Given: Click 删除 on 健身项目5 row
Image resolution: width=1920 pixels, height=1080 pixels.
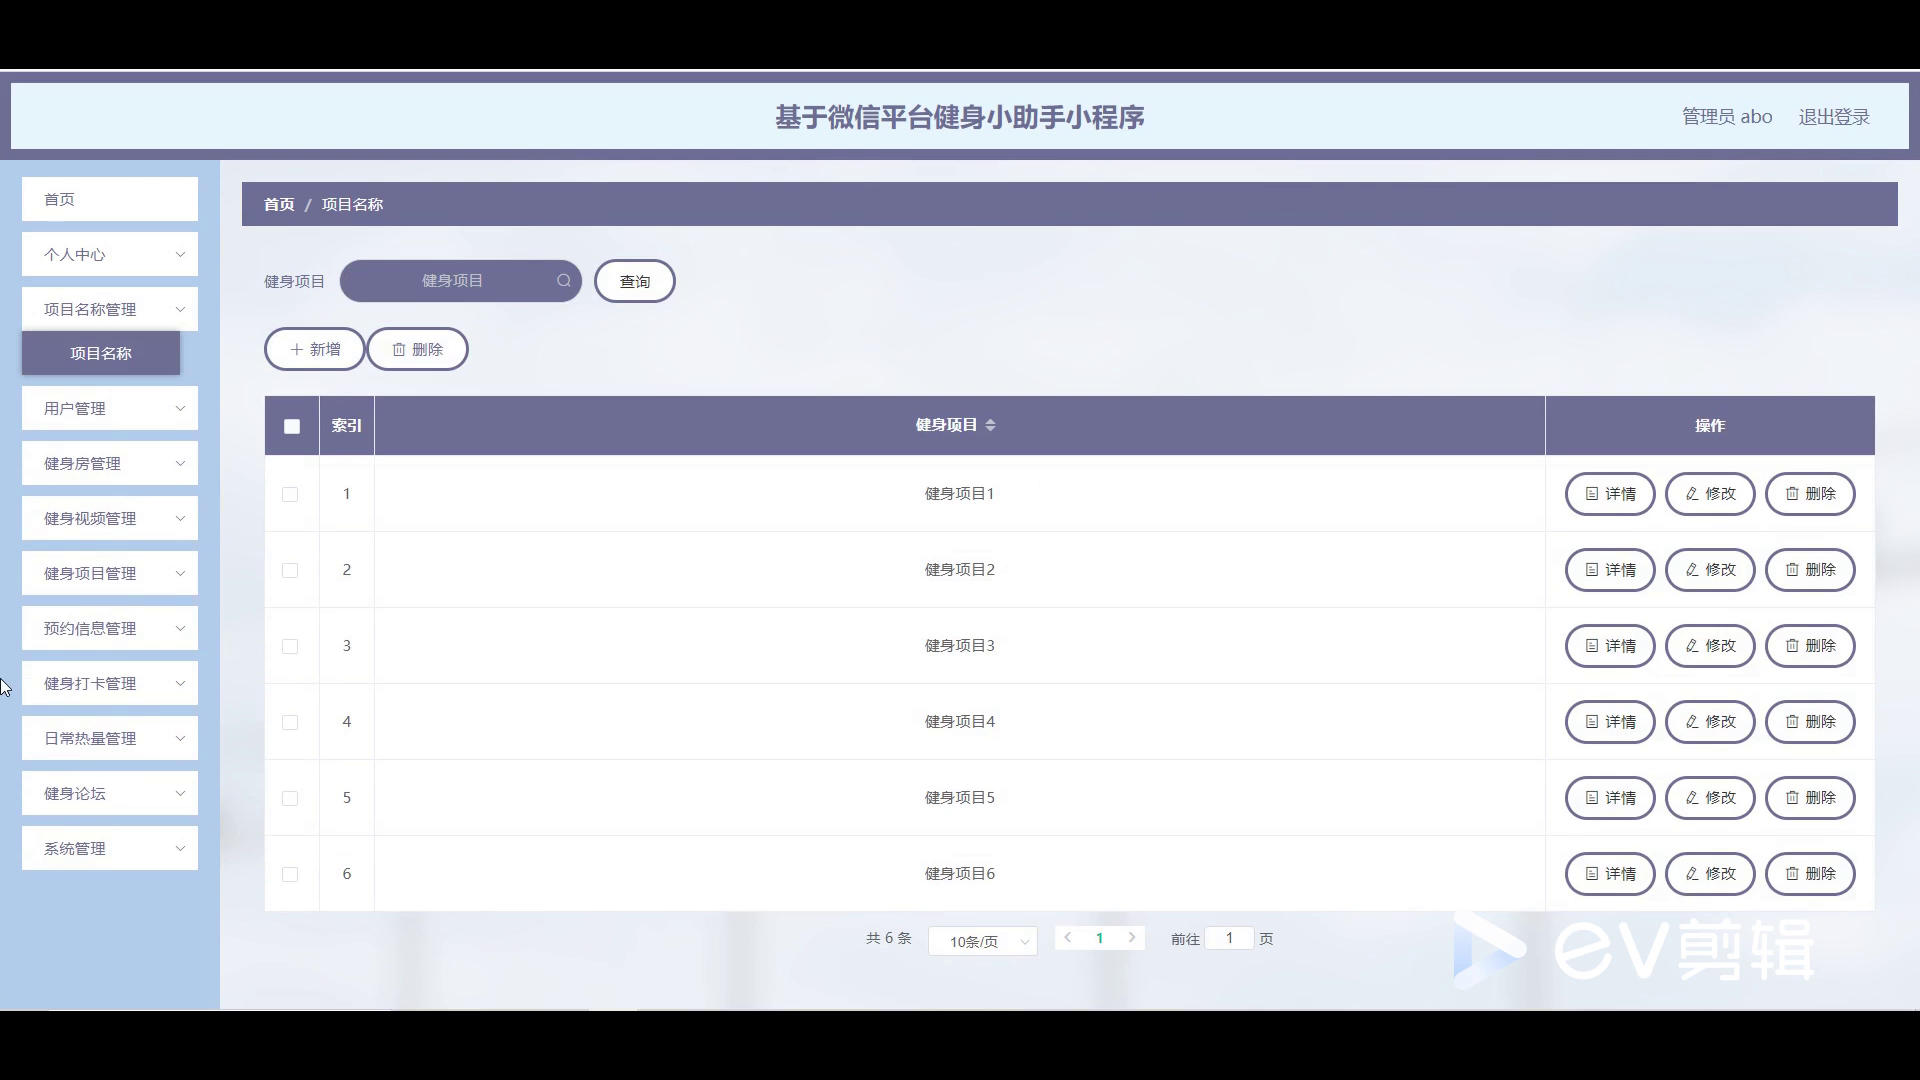Looking at the screenshot, I should pos(1810,798).
